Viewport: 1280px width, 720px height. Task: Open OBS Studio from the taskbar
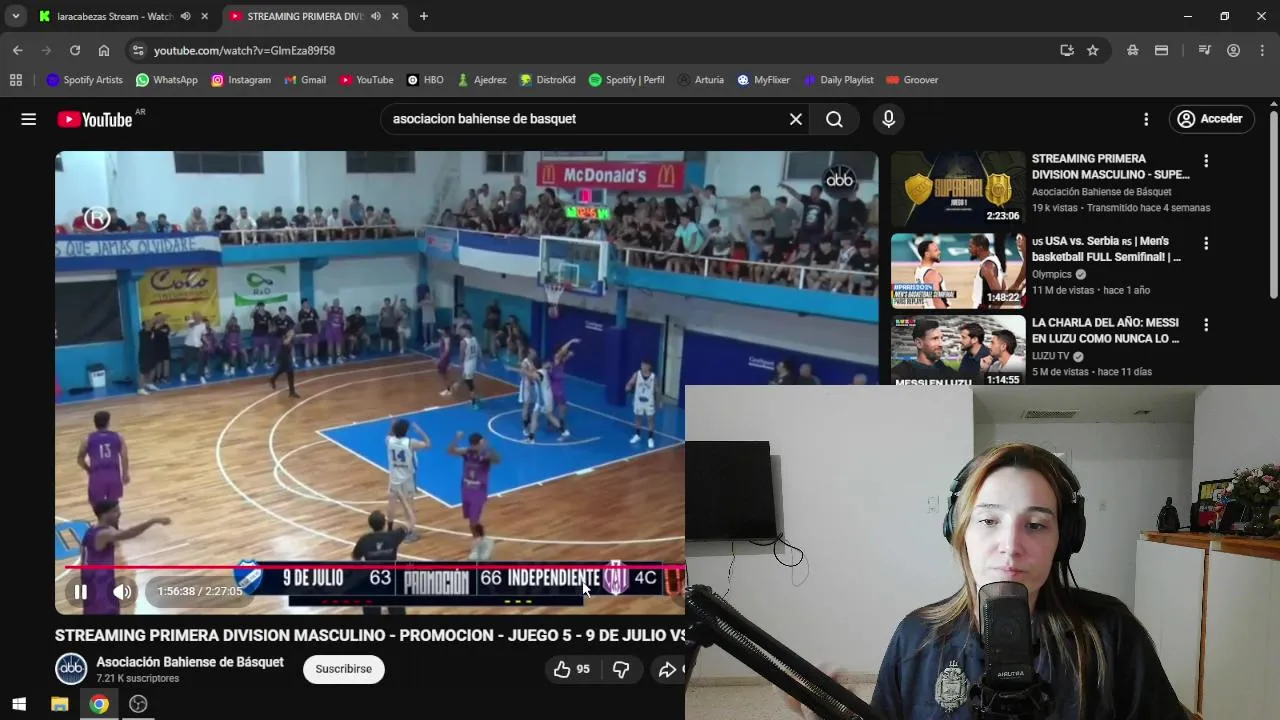click(x=138, y=704)
